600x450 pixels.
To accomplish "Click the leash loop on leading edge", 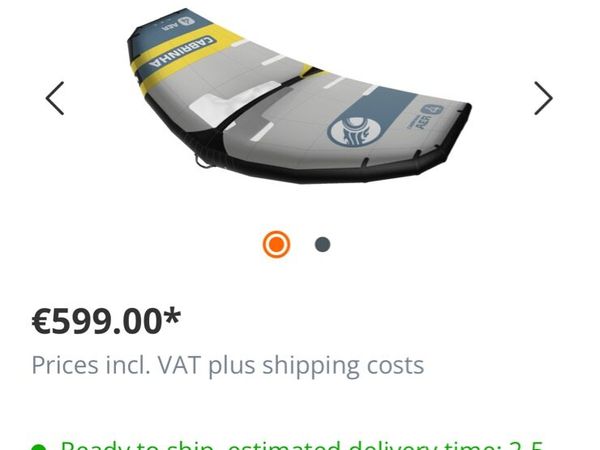I will pyautogui.click(x=202, y=161).
